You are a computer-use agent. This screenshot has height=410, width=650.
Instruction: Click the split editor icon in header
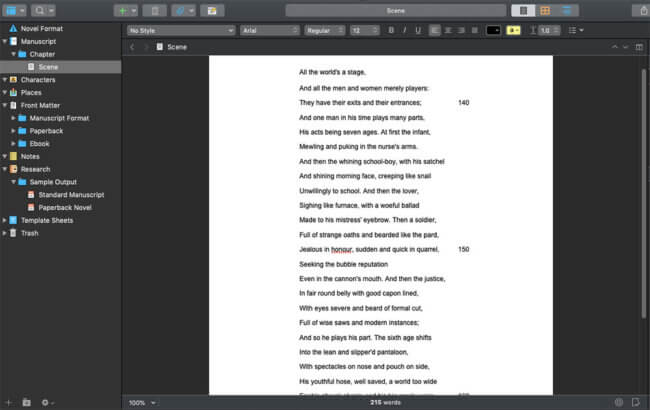(x=639, y=47)
